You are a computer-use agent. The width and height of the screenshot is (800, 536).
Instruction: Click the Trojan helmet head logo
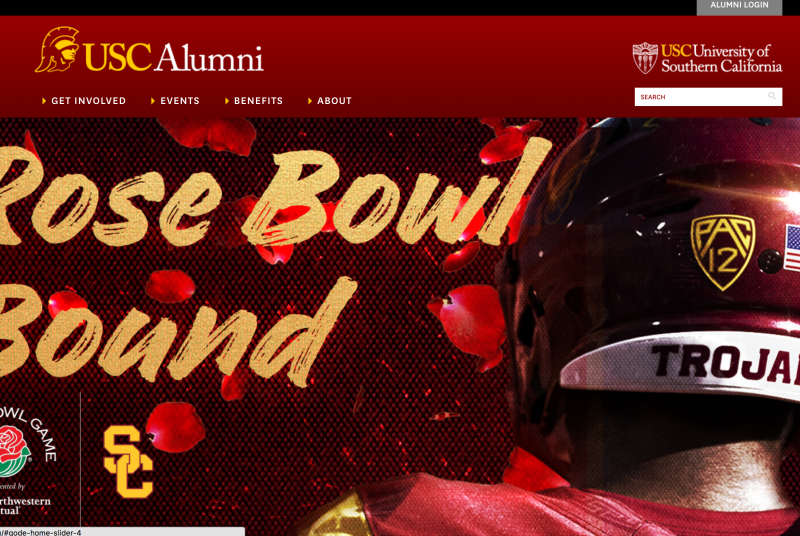[57, 49]
